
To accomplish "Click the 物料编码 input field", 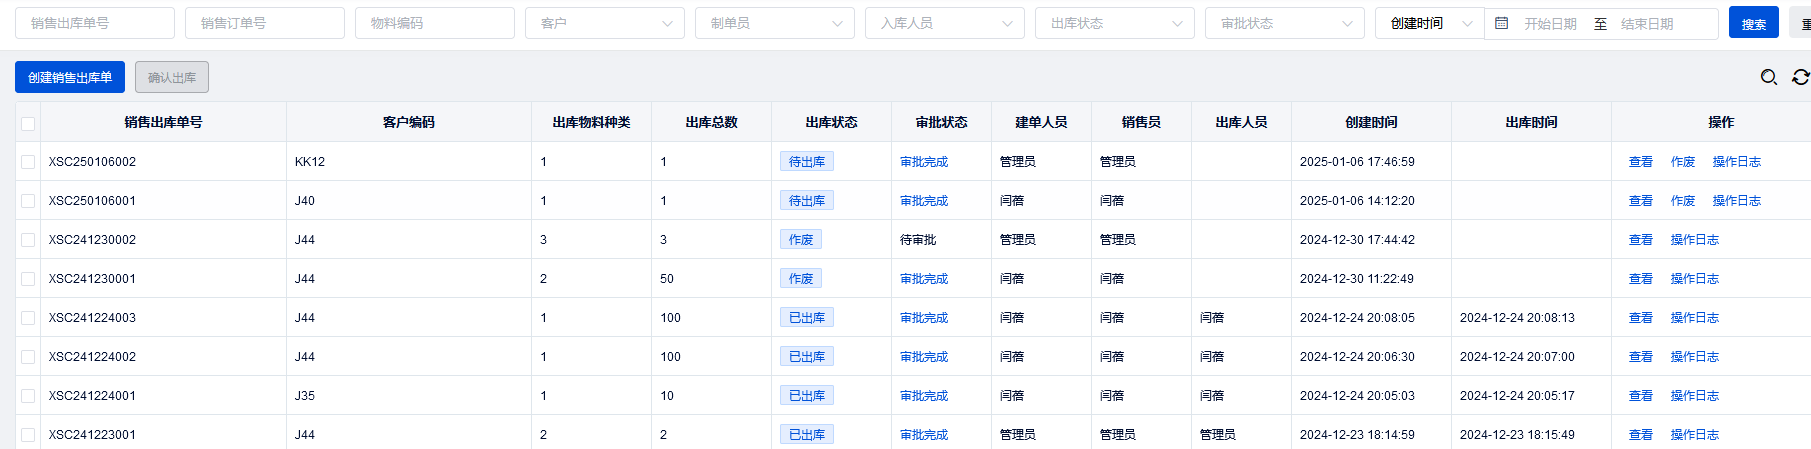I will 435,23.
